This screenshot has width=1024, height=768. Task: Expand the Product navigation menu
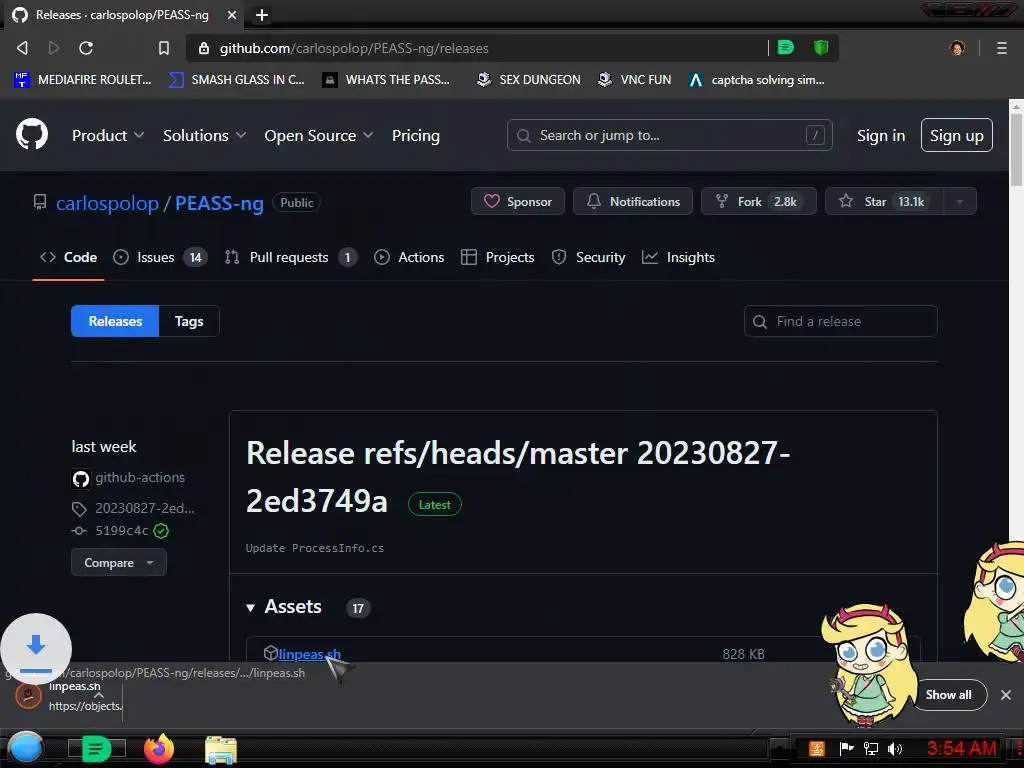(x=108, y=135)
